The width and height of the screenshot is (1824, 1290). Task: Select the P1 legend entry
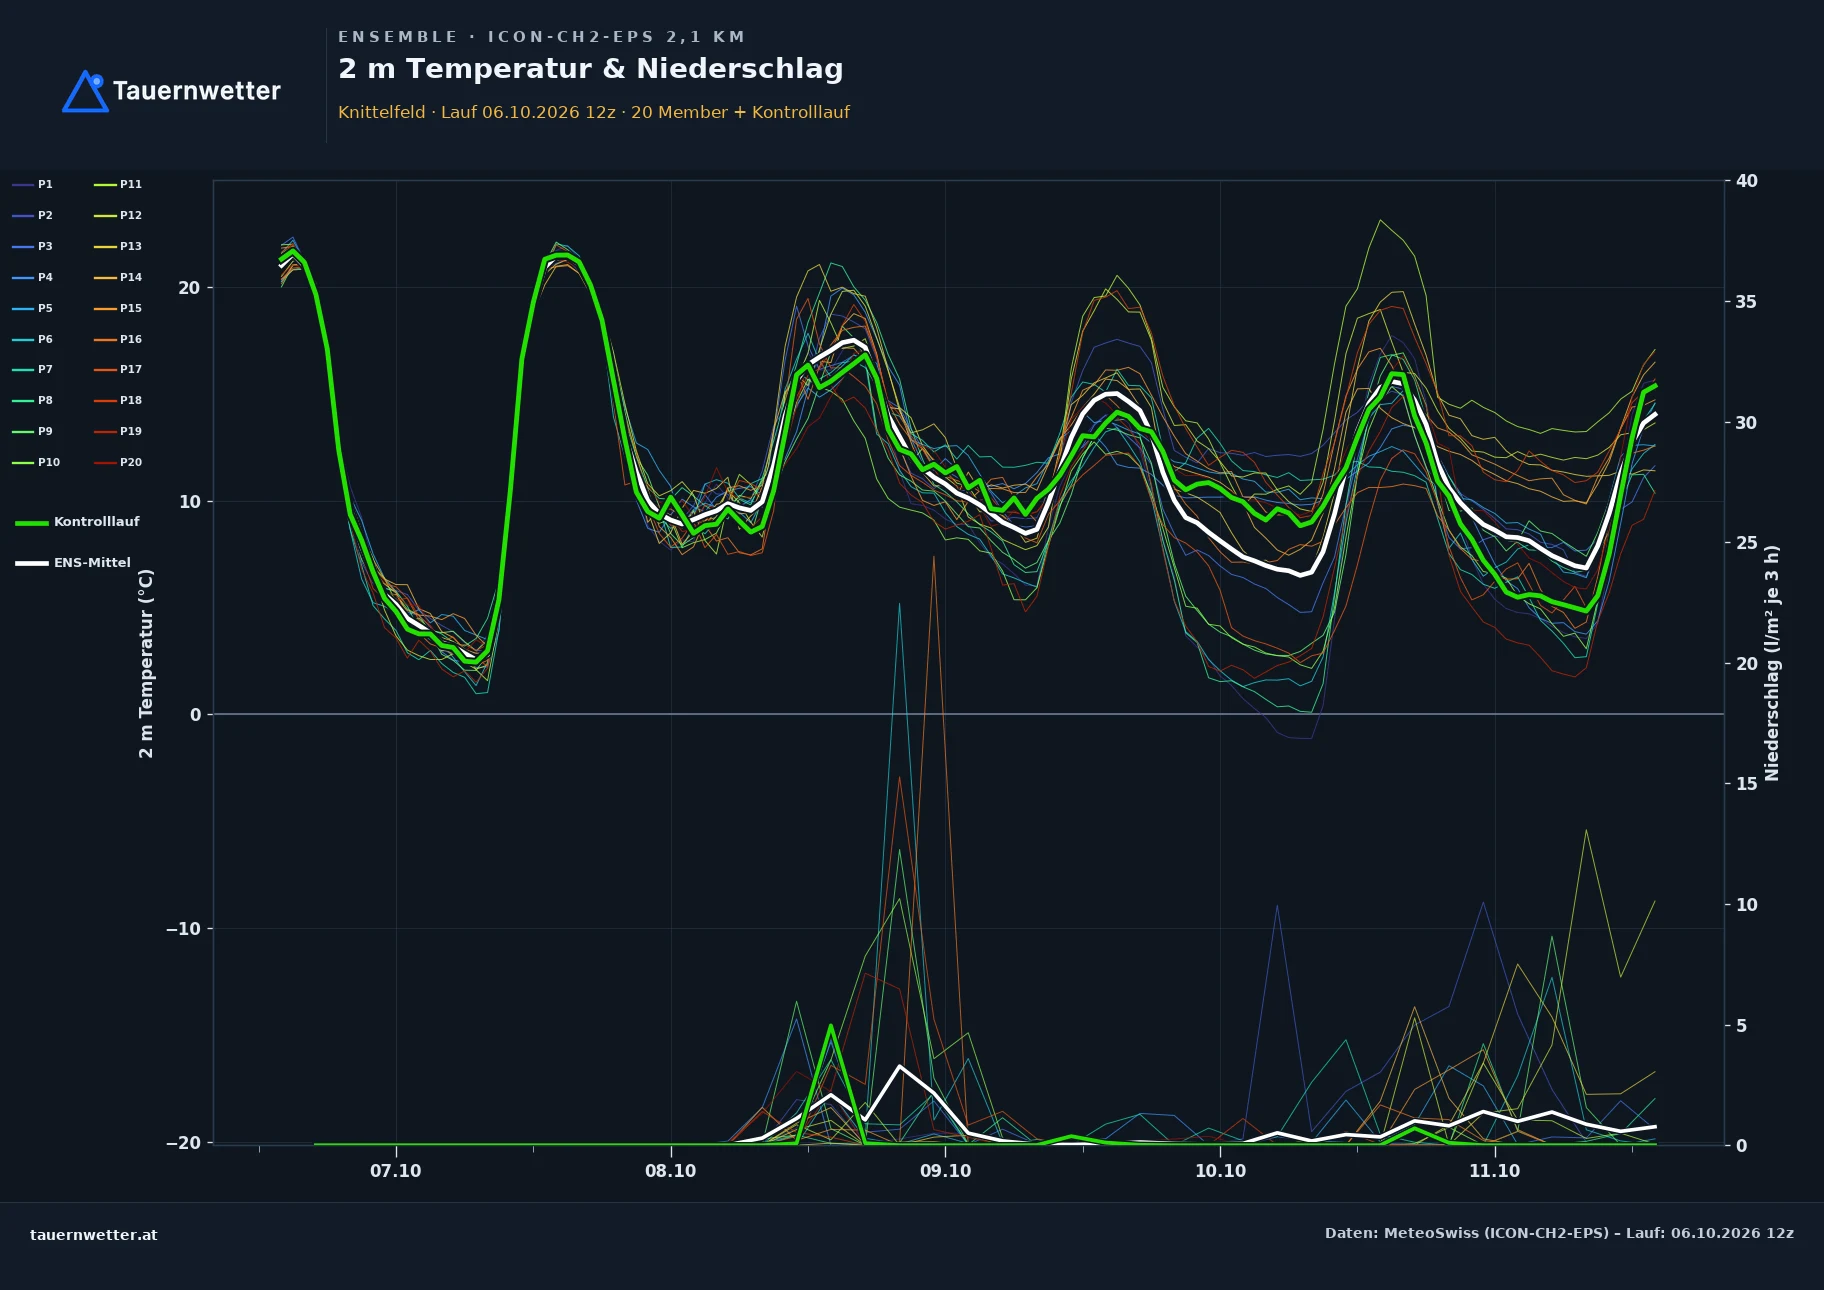[33, 185]
